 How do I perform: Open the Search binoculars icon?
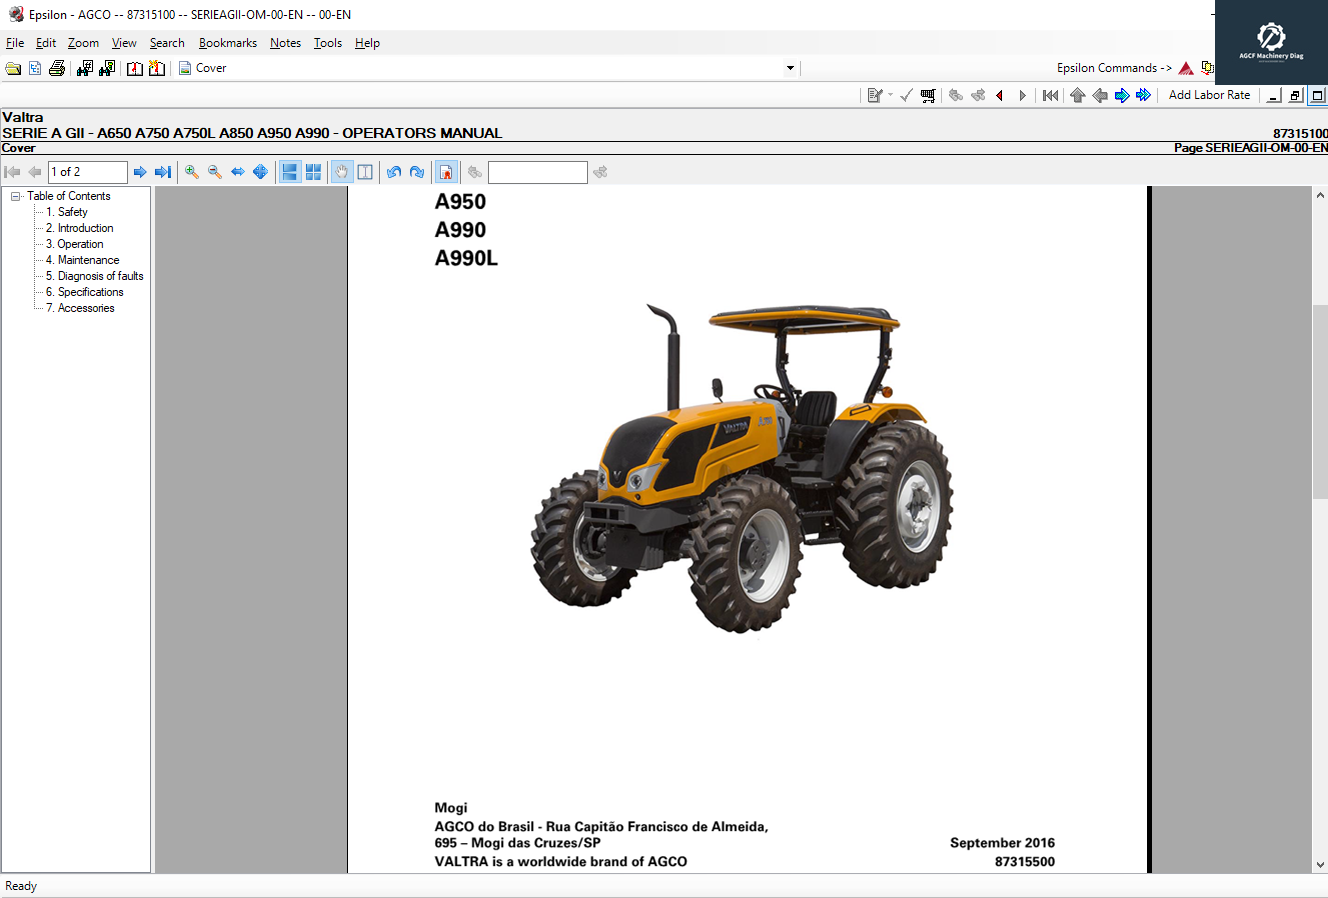[85, 68]
